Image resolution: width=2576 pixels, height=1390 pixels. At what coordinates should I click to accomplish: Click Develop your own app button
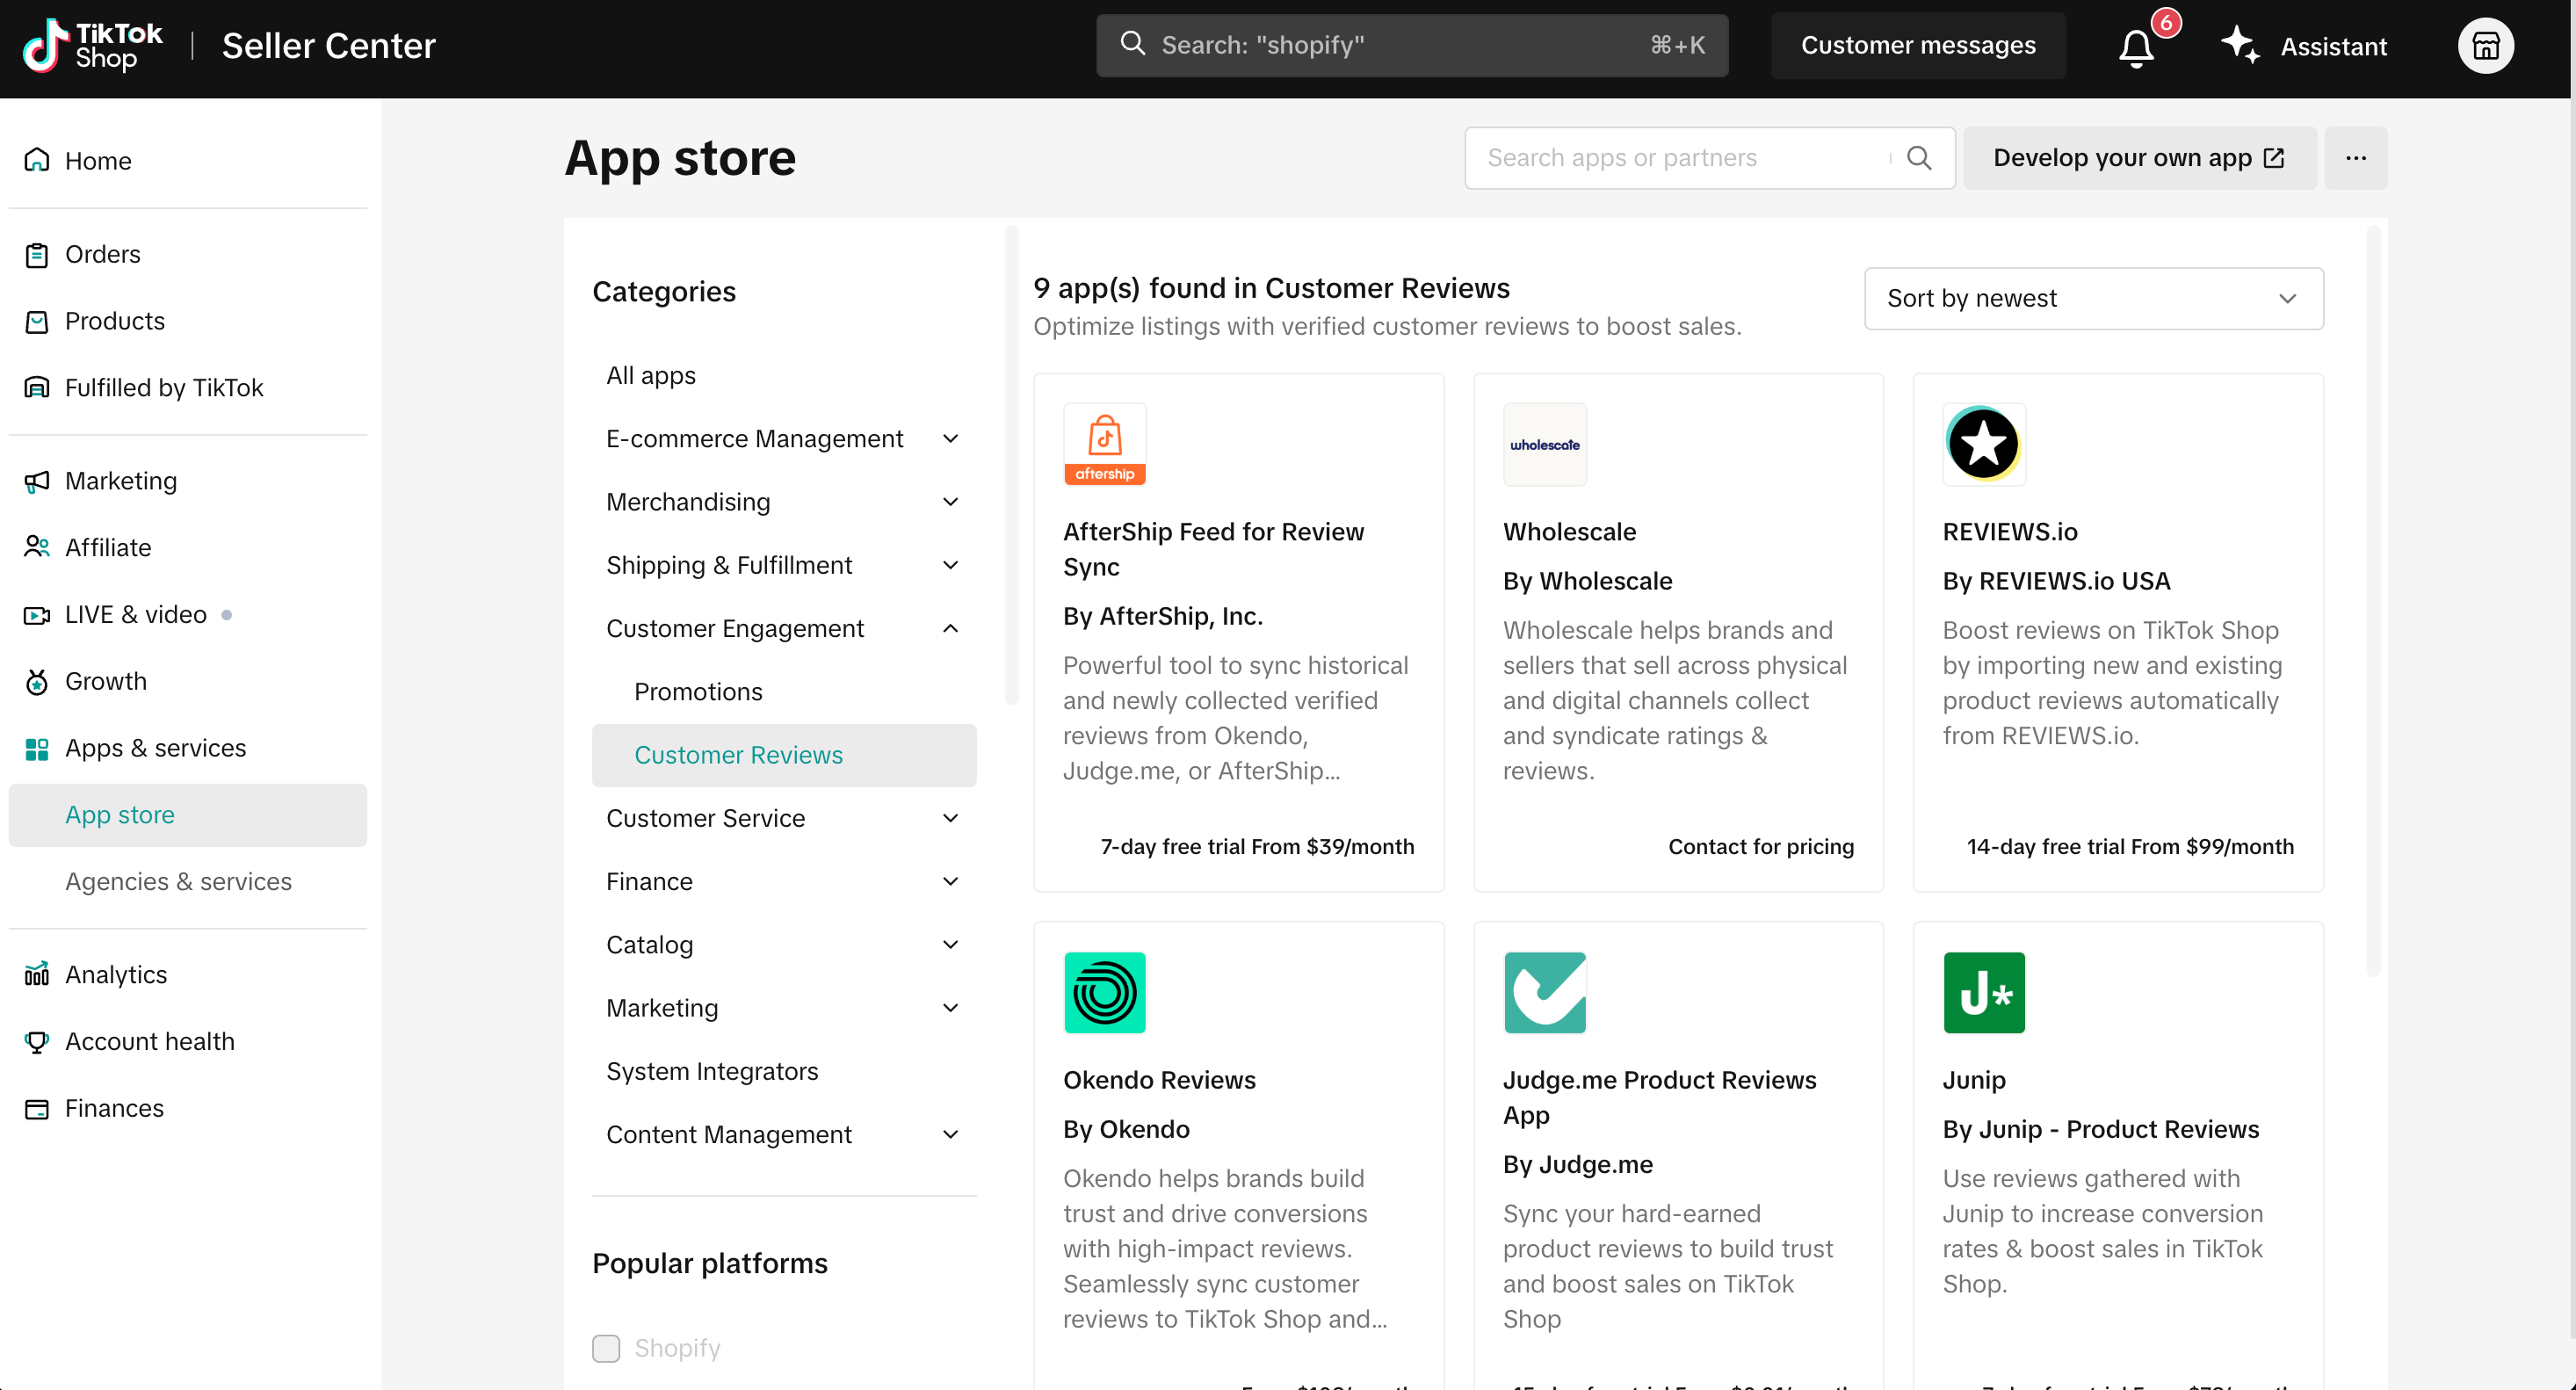[x=2139, y=158]
